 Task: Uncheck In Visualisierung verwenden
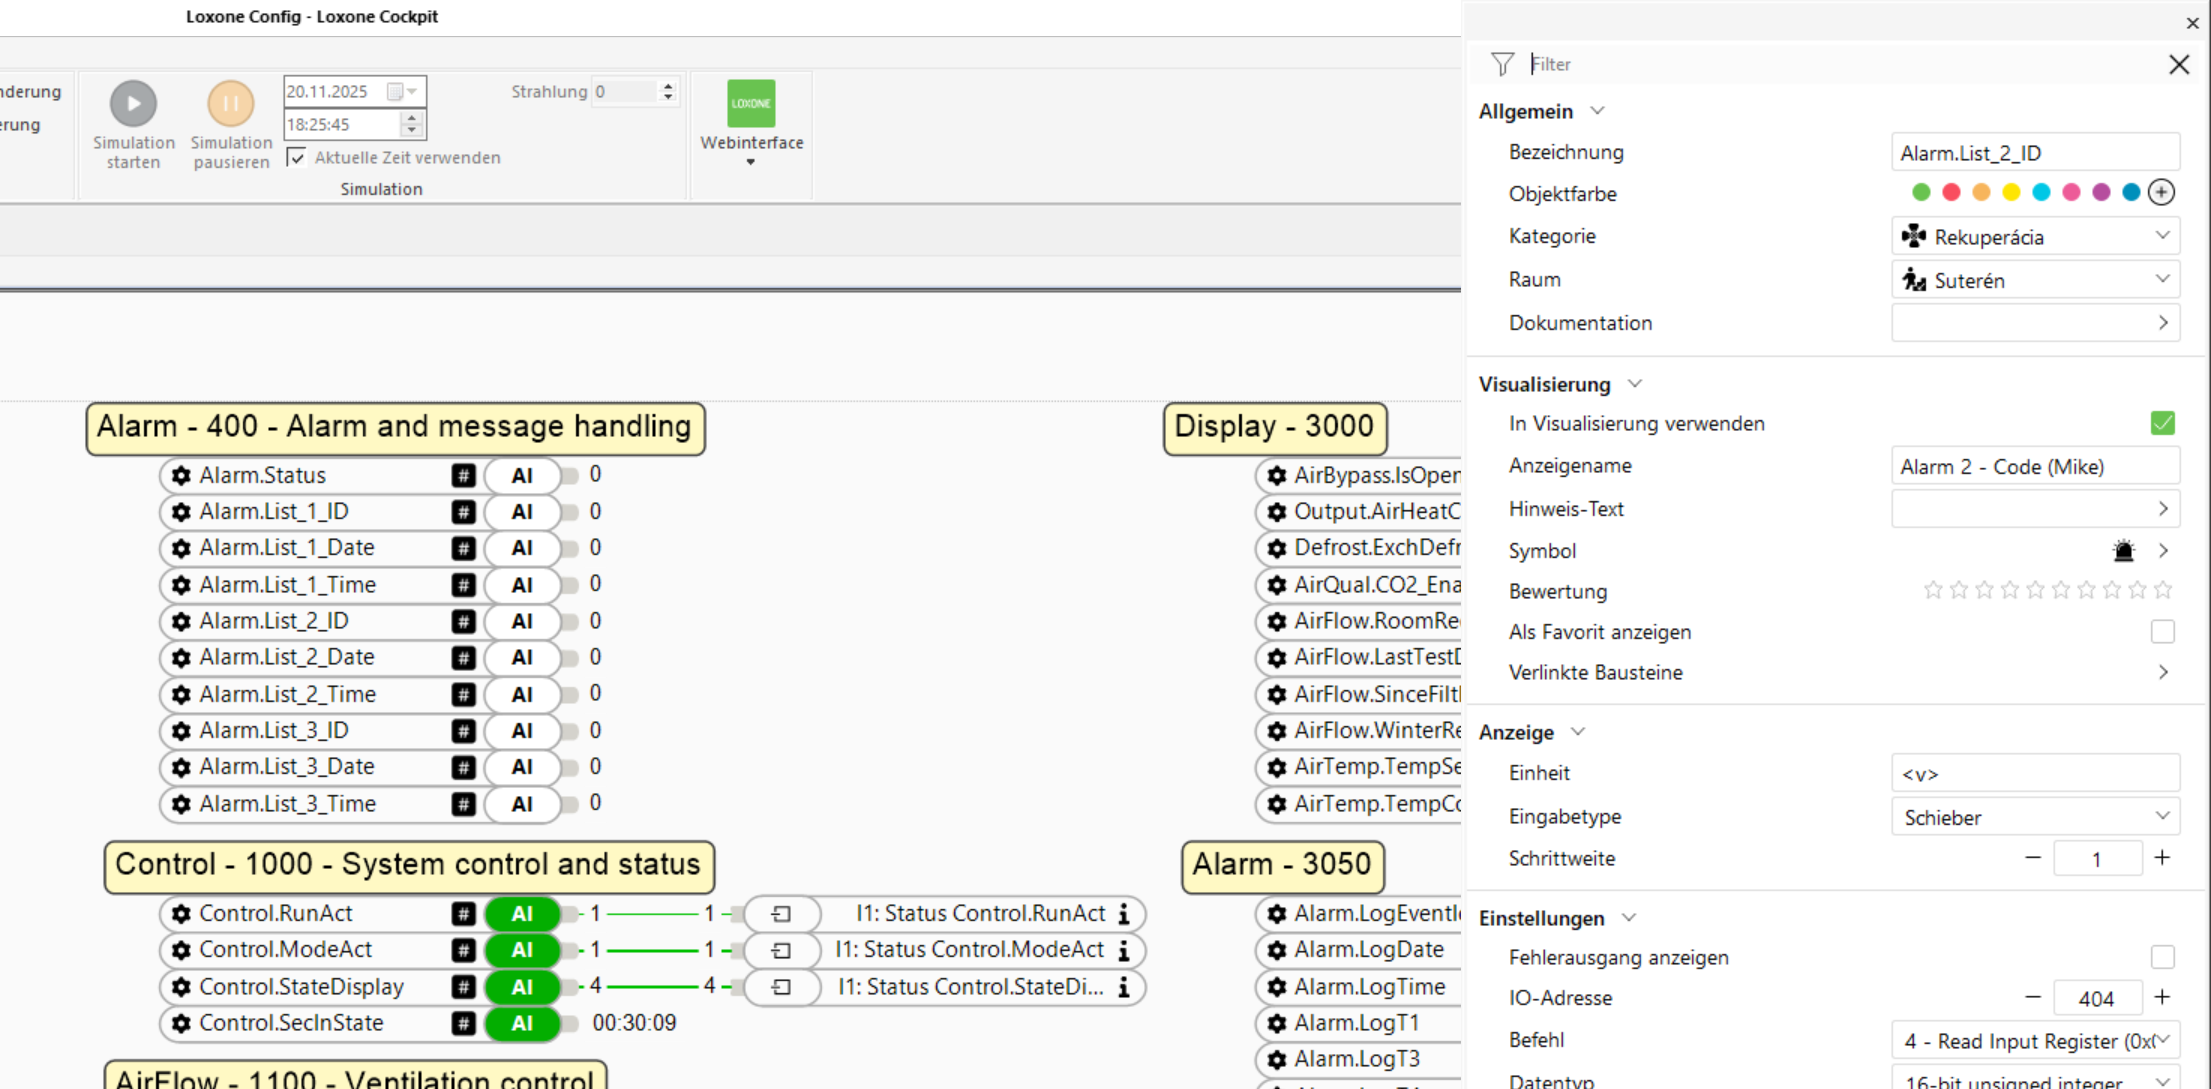2162,423
